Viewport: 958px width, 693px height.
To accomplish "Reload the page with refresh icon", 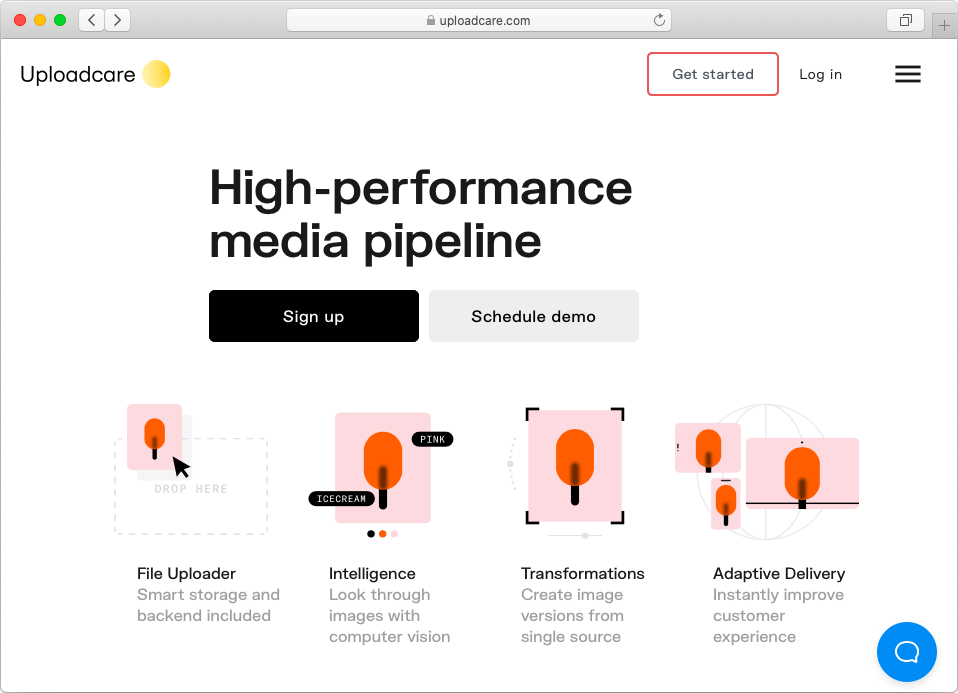I will (659, 20).
